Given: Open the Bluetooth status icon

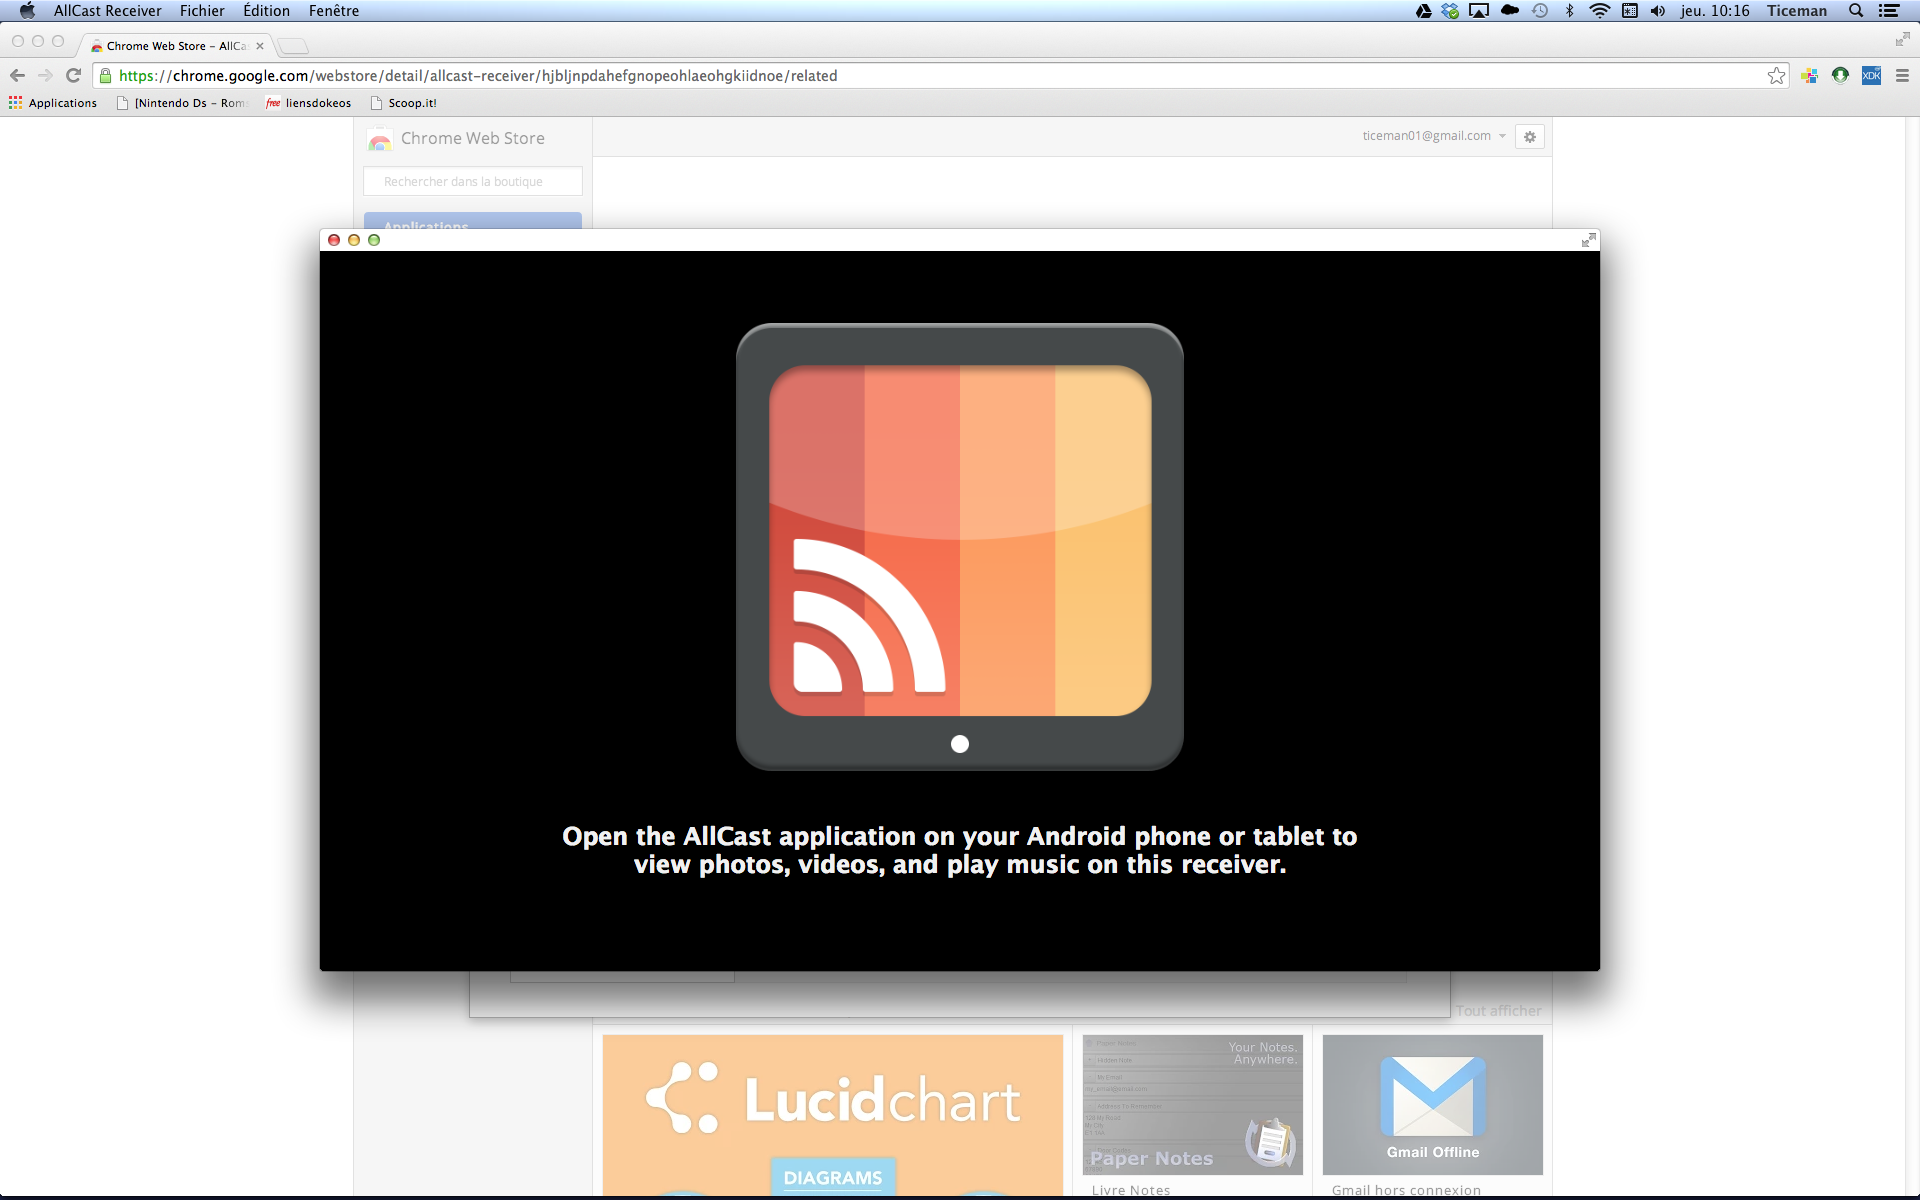Looking at the screenshot, I should point(1569,11).
